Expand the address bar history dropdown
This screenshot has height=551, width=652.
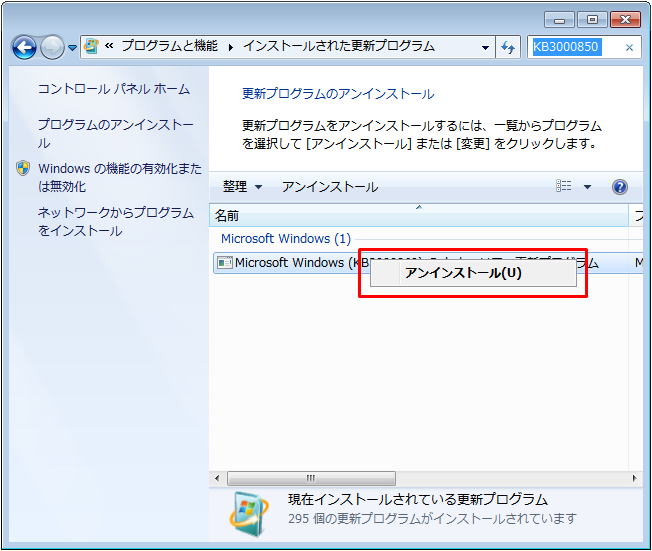click(x=485, y=47)
